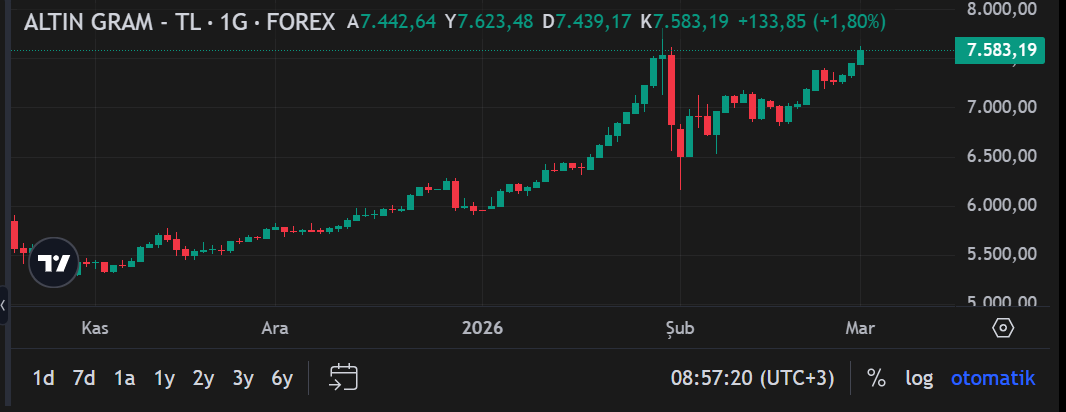Open the go-to-date calendar icon
Image resolution: width=1066 pixels, height=412 pixels.
[343, 377]
